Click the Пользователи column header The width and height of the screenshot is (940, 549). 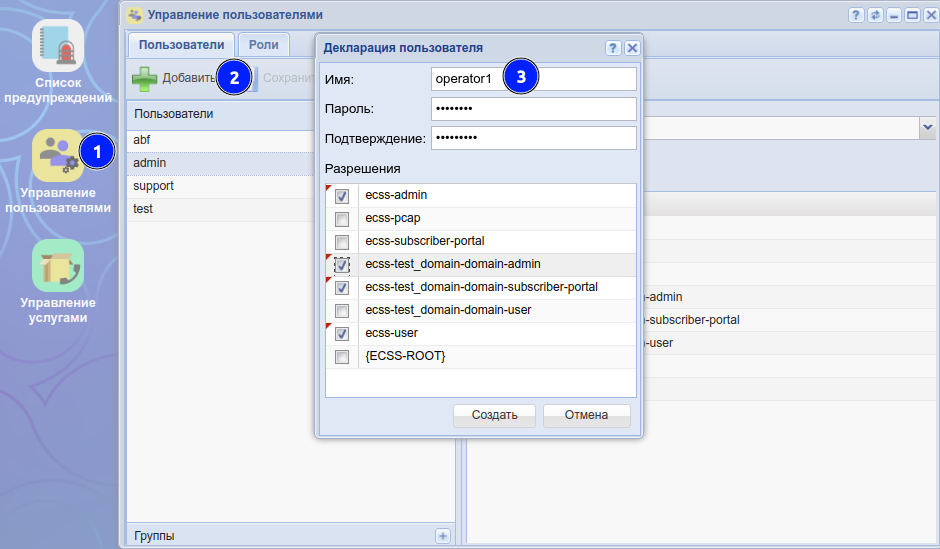click(221, 114)
